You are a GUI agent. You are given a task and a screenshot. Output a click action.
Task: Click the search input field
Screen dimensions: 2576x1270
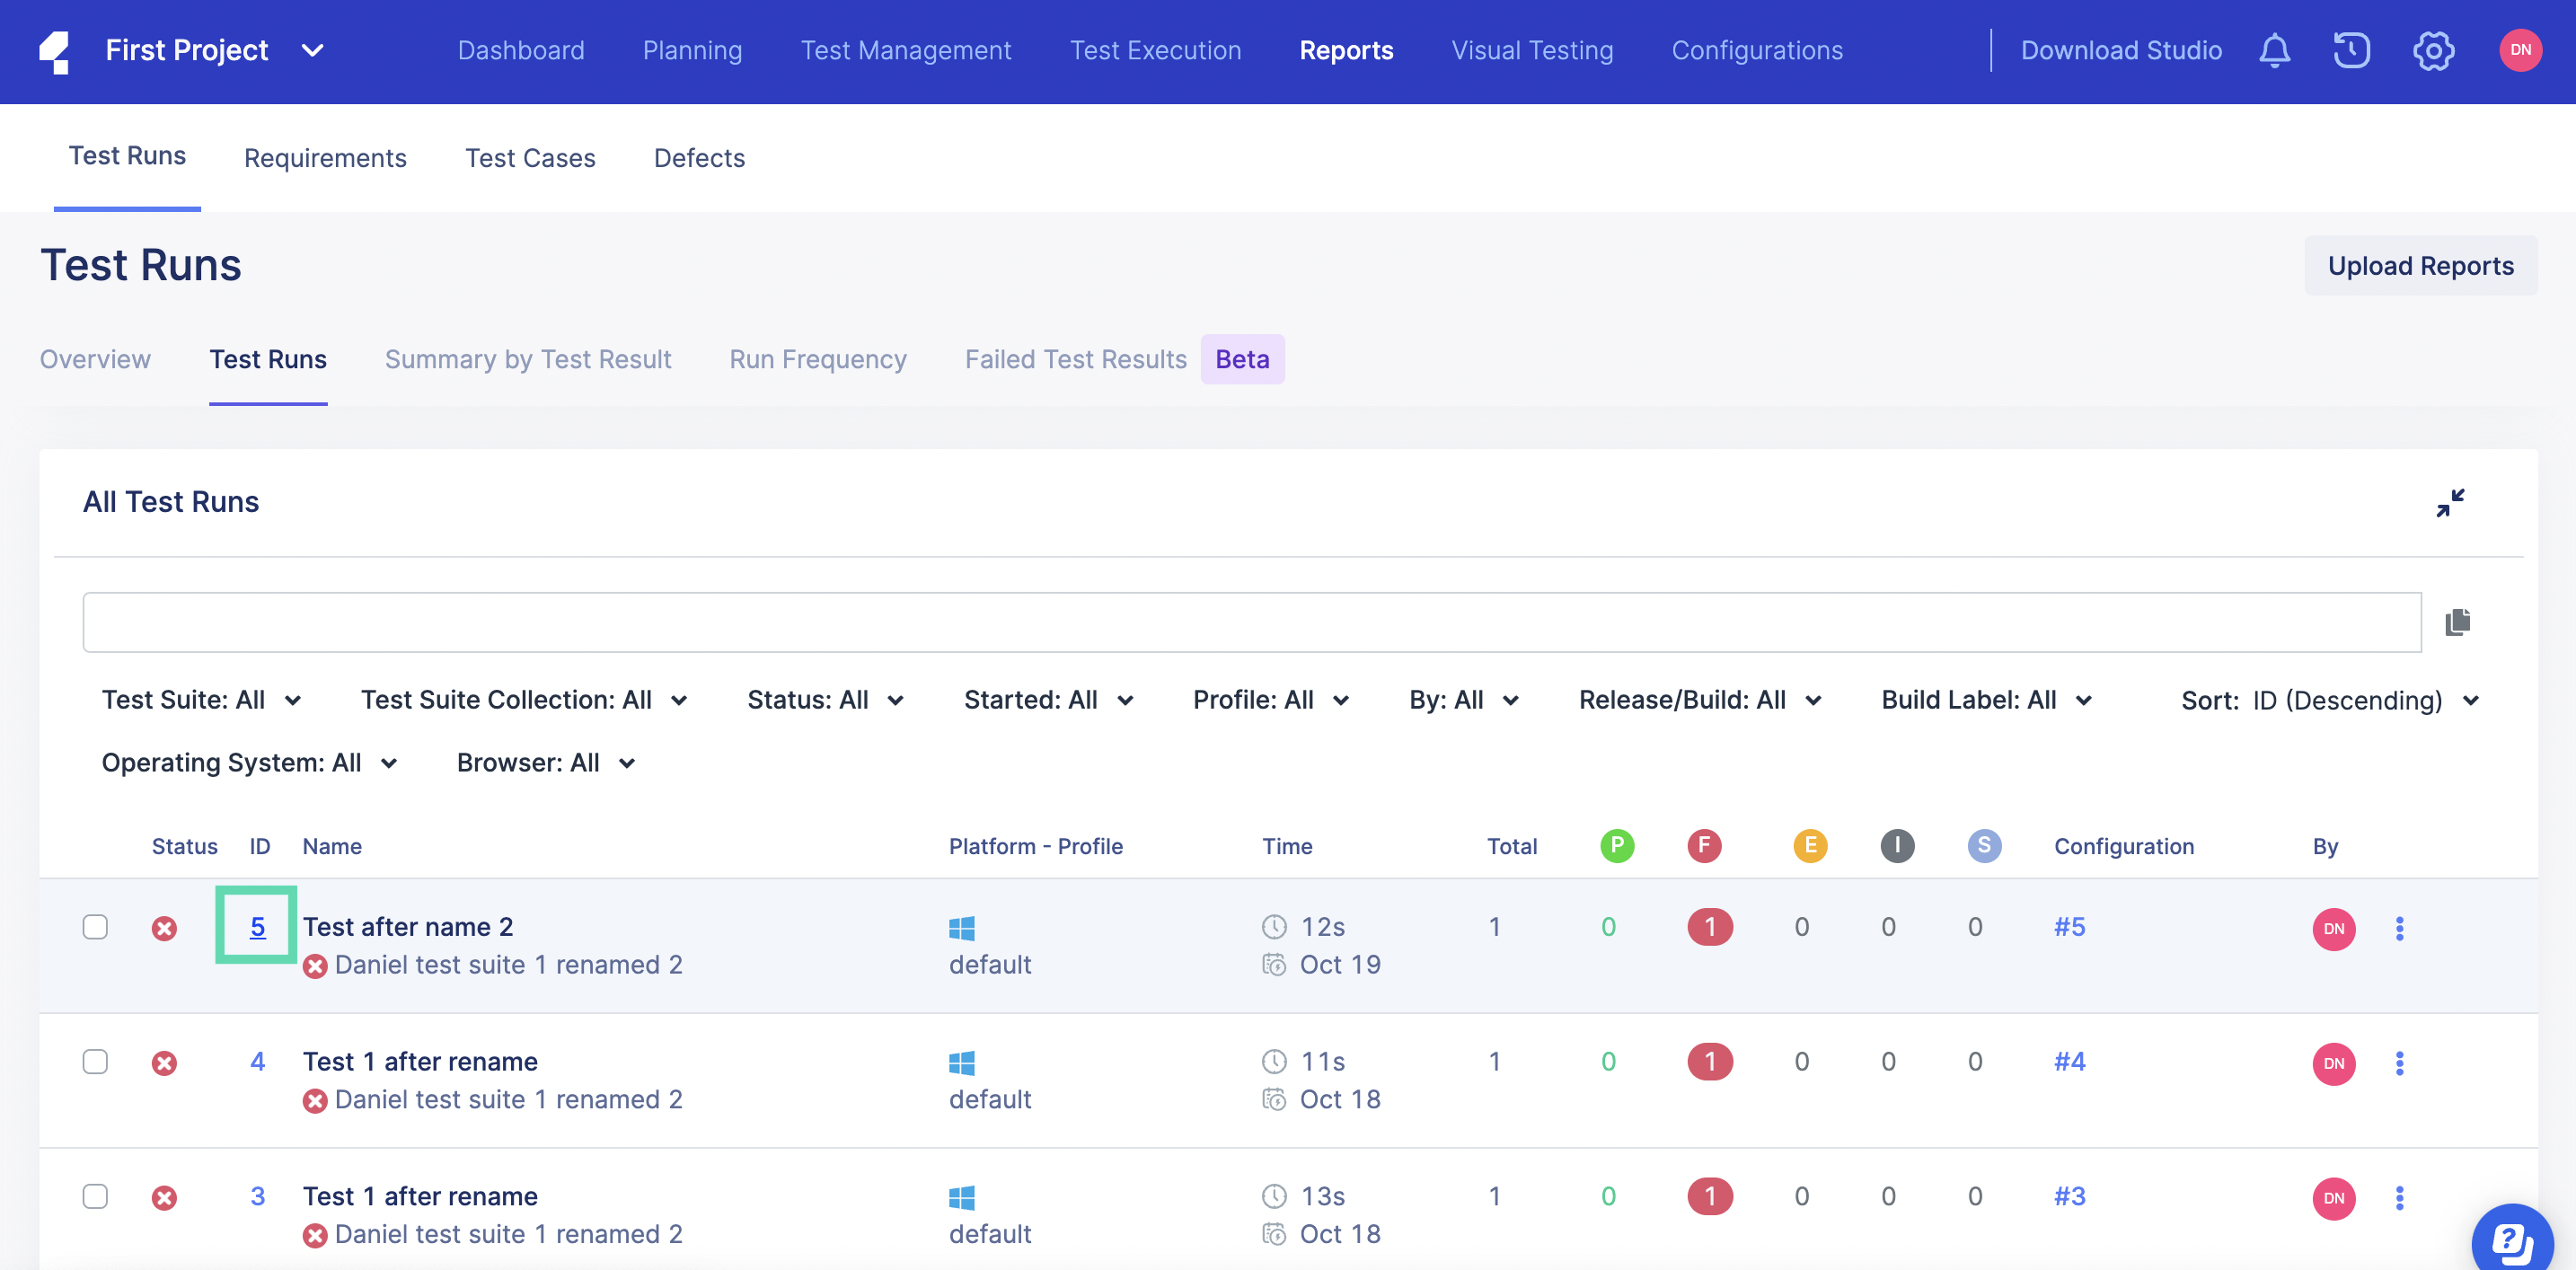[x=1252, y=622]
